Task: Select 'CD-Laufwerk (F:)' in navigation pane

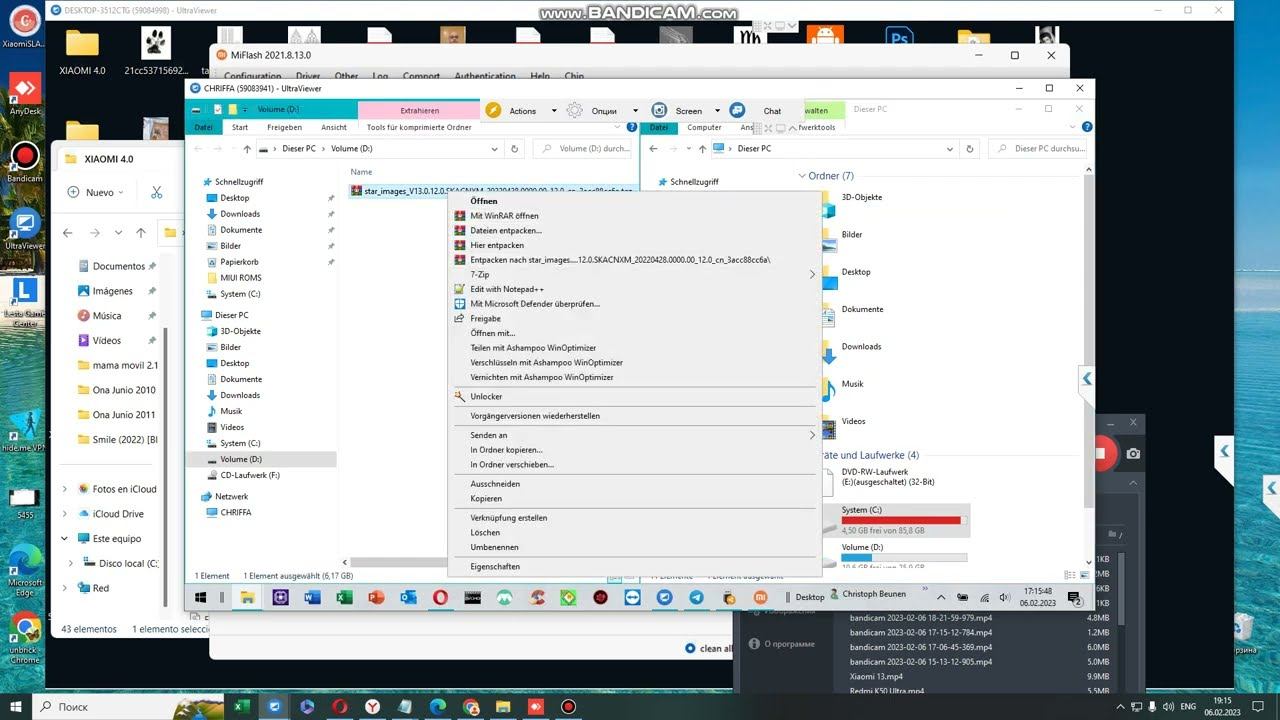Action: point(250,475)
